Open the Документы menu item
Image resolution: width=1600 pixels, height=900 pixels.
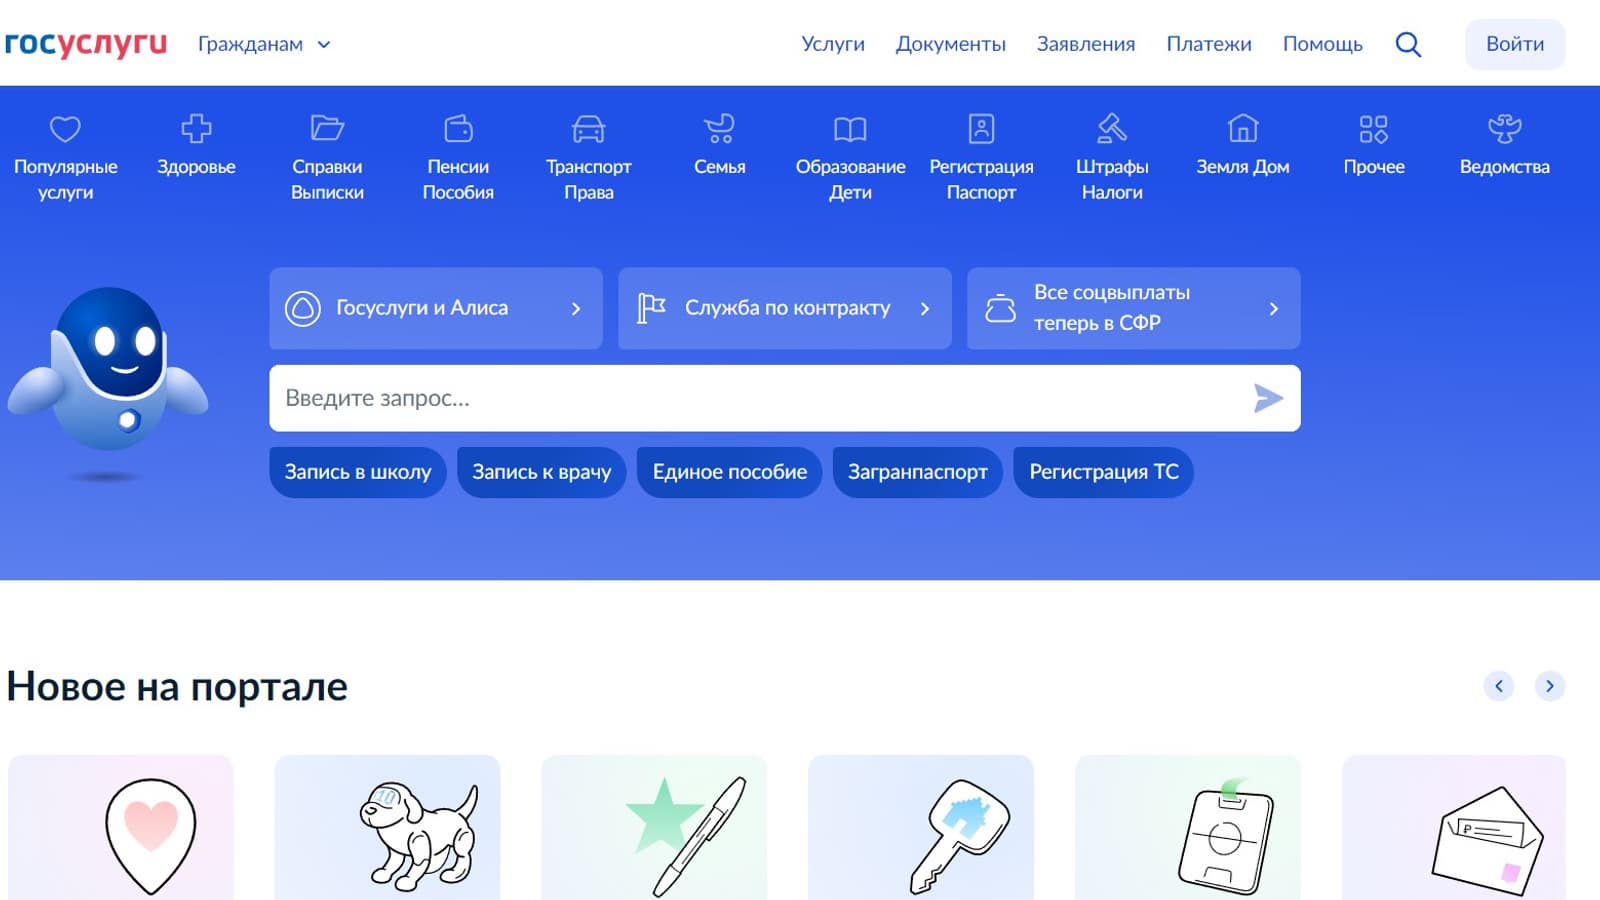tap(951, 44)
